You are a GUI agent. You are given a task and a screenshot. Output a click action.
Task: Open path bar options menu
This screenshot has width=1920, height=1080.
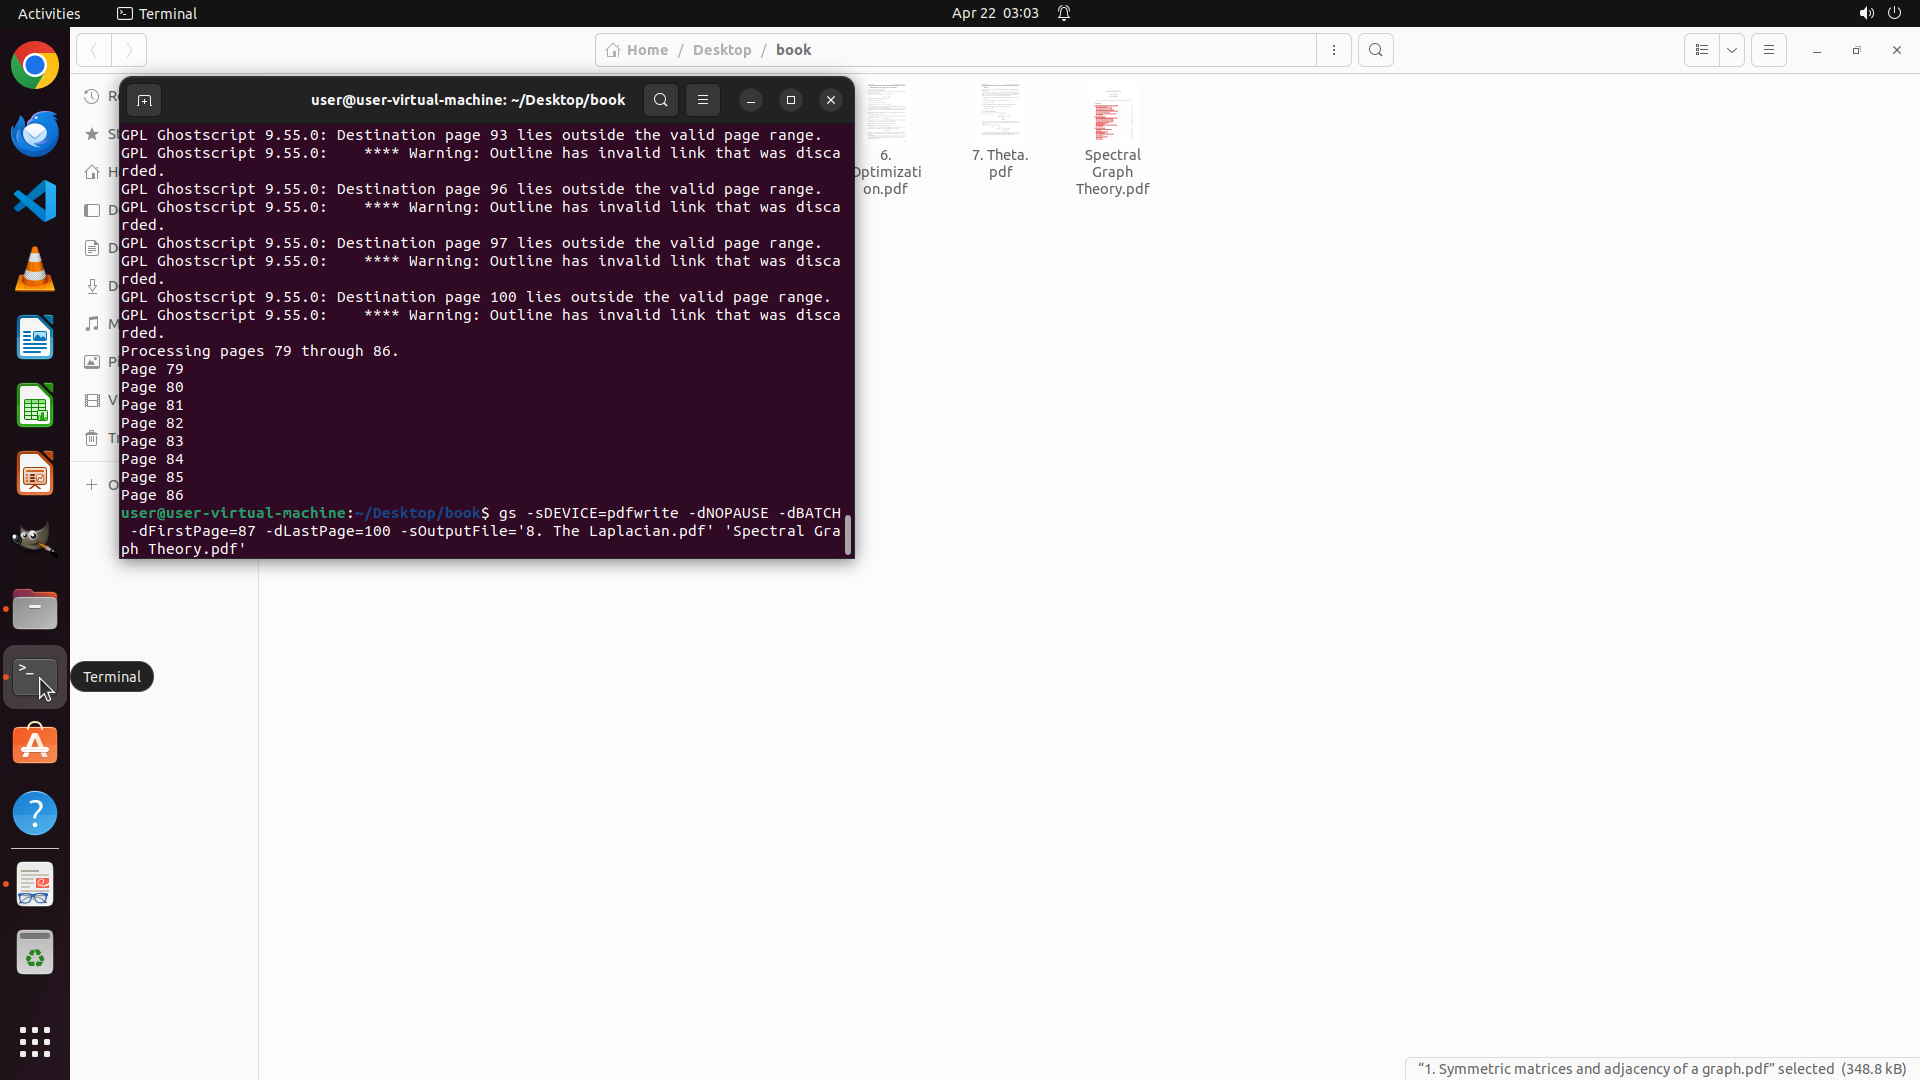tap(1334, 50)
